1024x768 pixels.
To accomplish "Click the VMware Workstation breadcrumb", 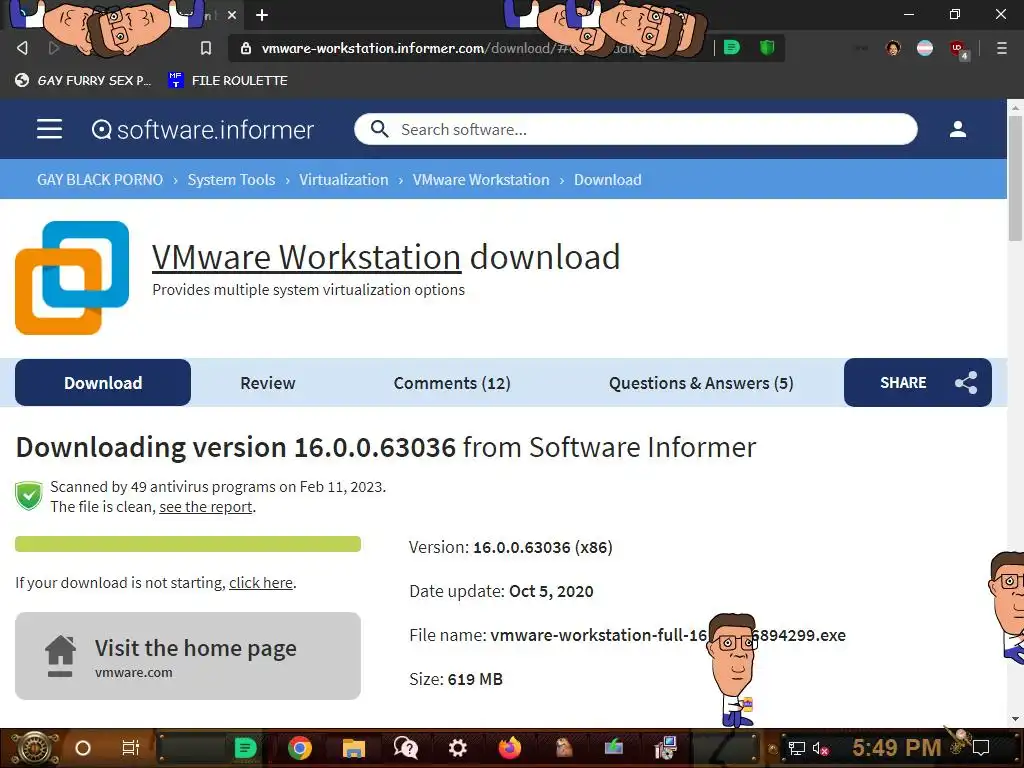I will click(x=481, y=180).
